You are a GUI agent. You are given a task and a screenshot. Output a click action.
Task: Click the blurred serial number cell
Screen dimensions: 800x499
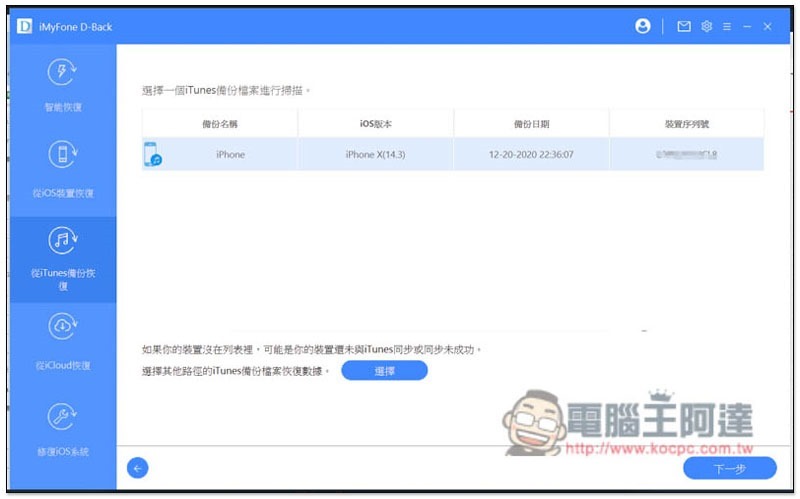point(687,154)
